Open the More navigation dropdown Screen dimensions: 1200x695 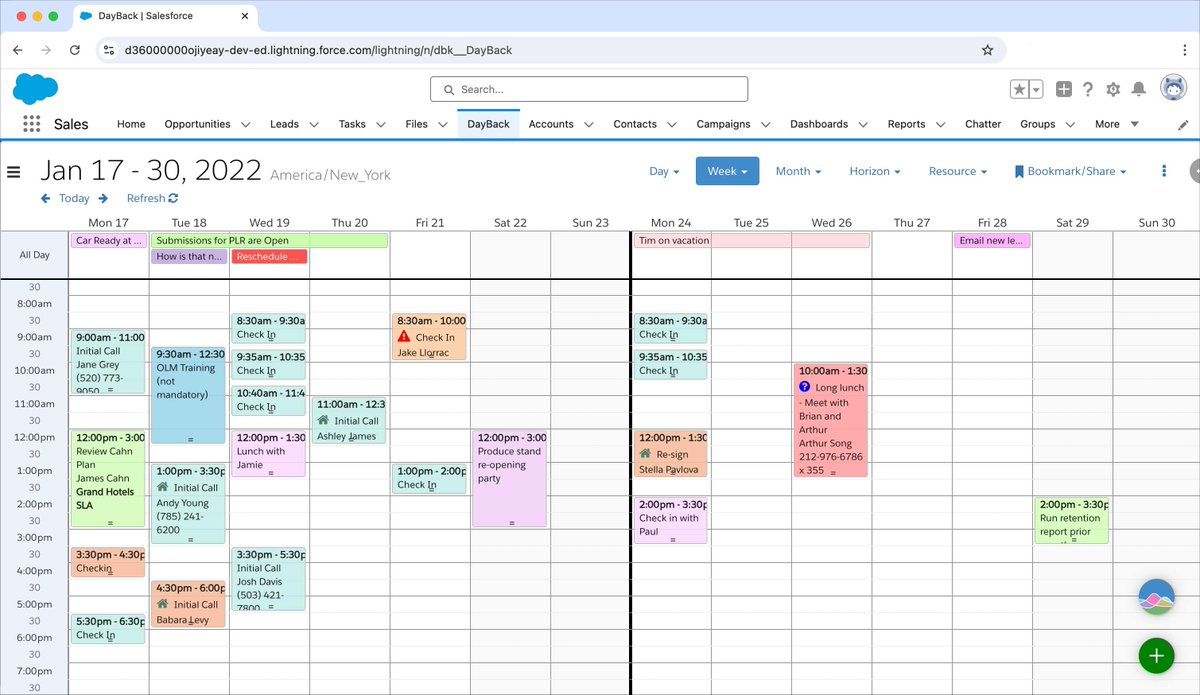click(x=1117, y=124)
